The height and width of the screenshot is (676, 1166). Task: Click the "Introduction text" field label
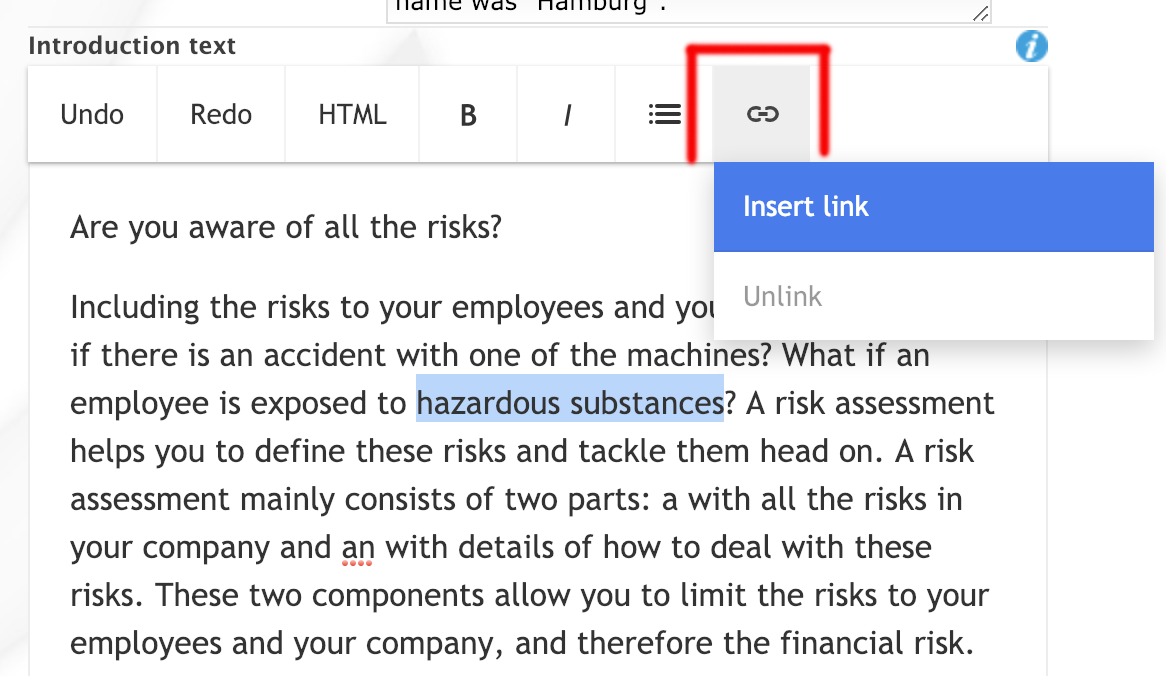pyautogui.click(x=132, y=46)
